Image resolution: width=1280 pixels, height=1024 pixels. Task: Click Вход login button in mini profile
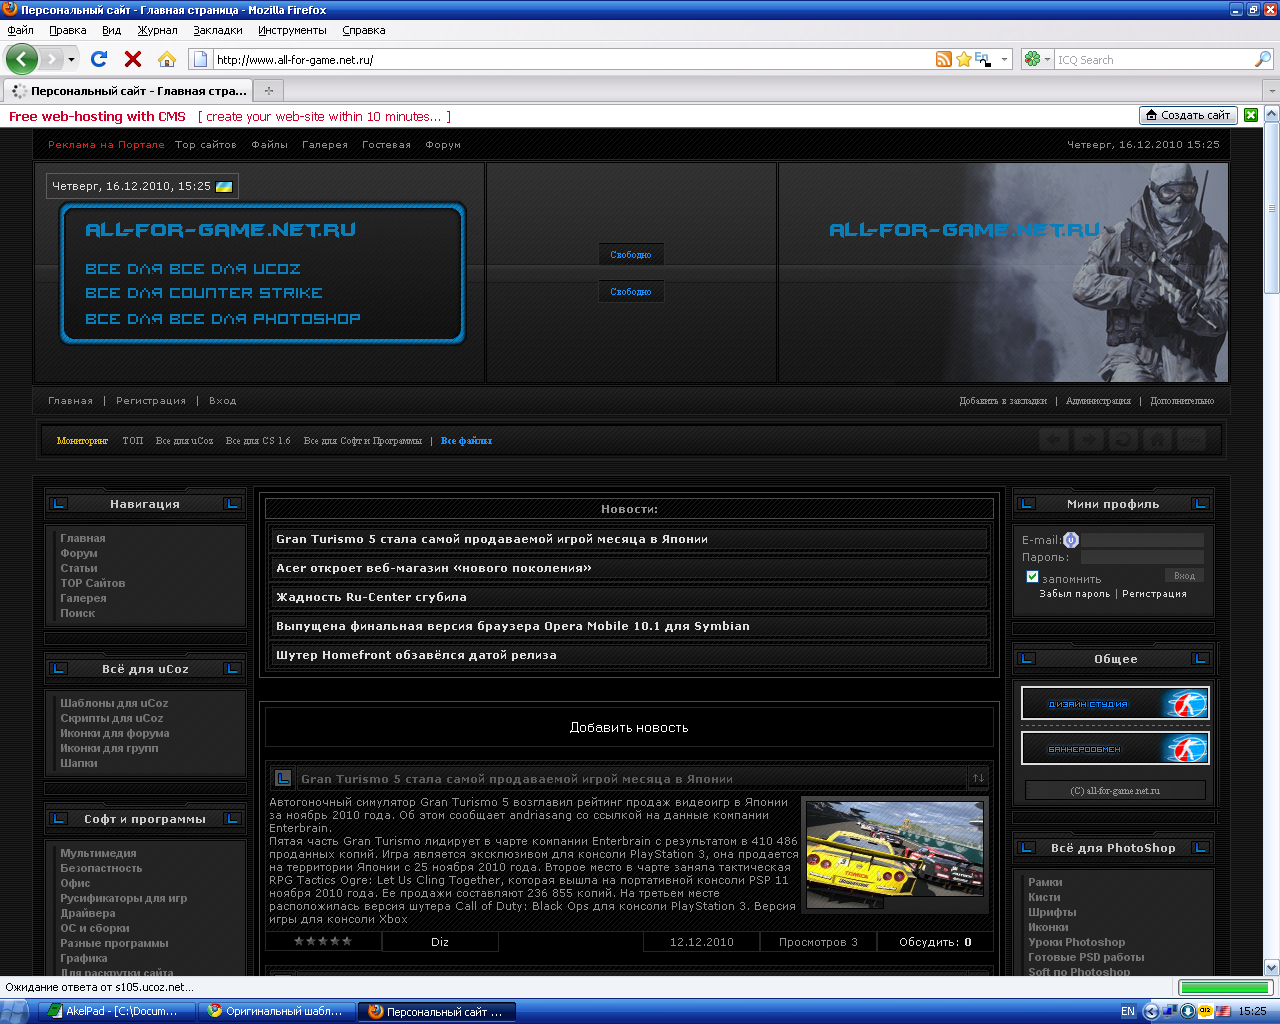click(x=1184, y=576)
